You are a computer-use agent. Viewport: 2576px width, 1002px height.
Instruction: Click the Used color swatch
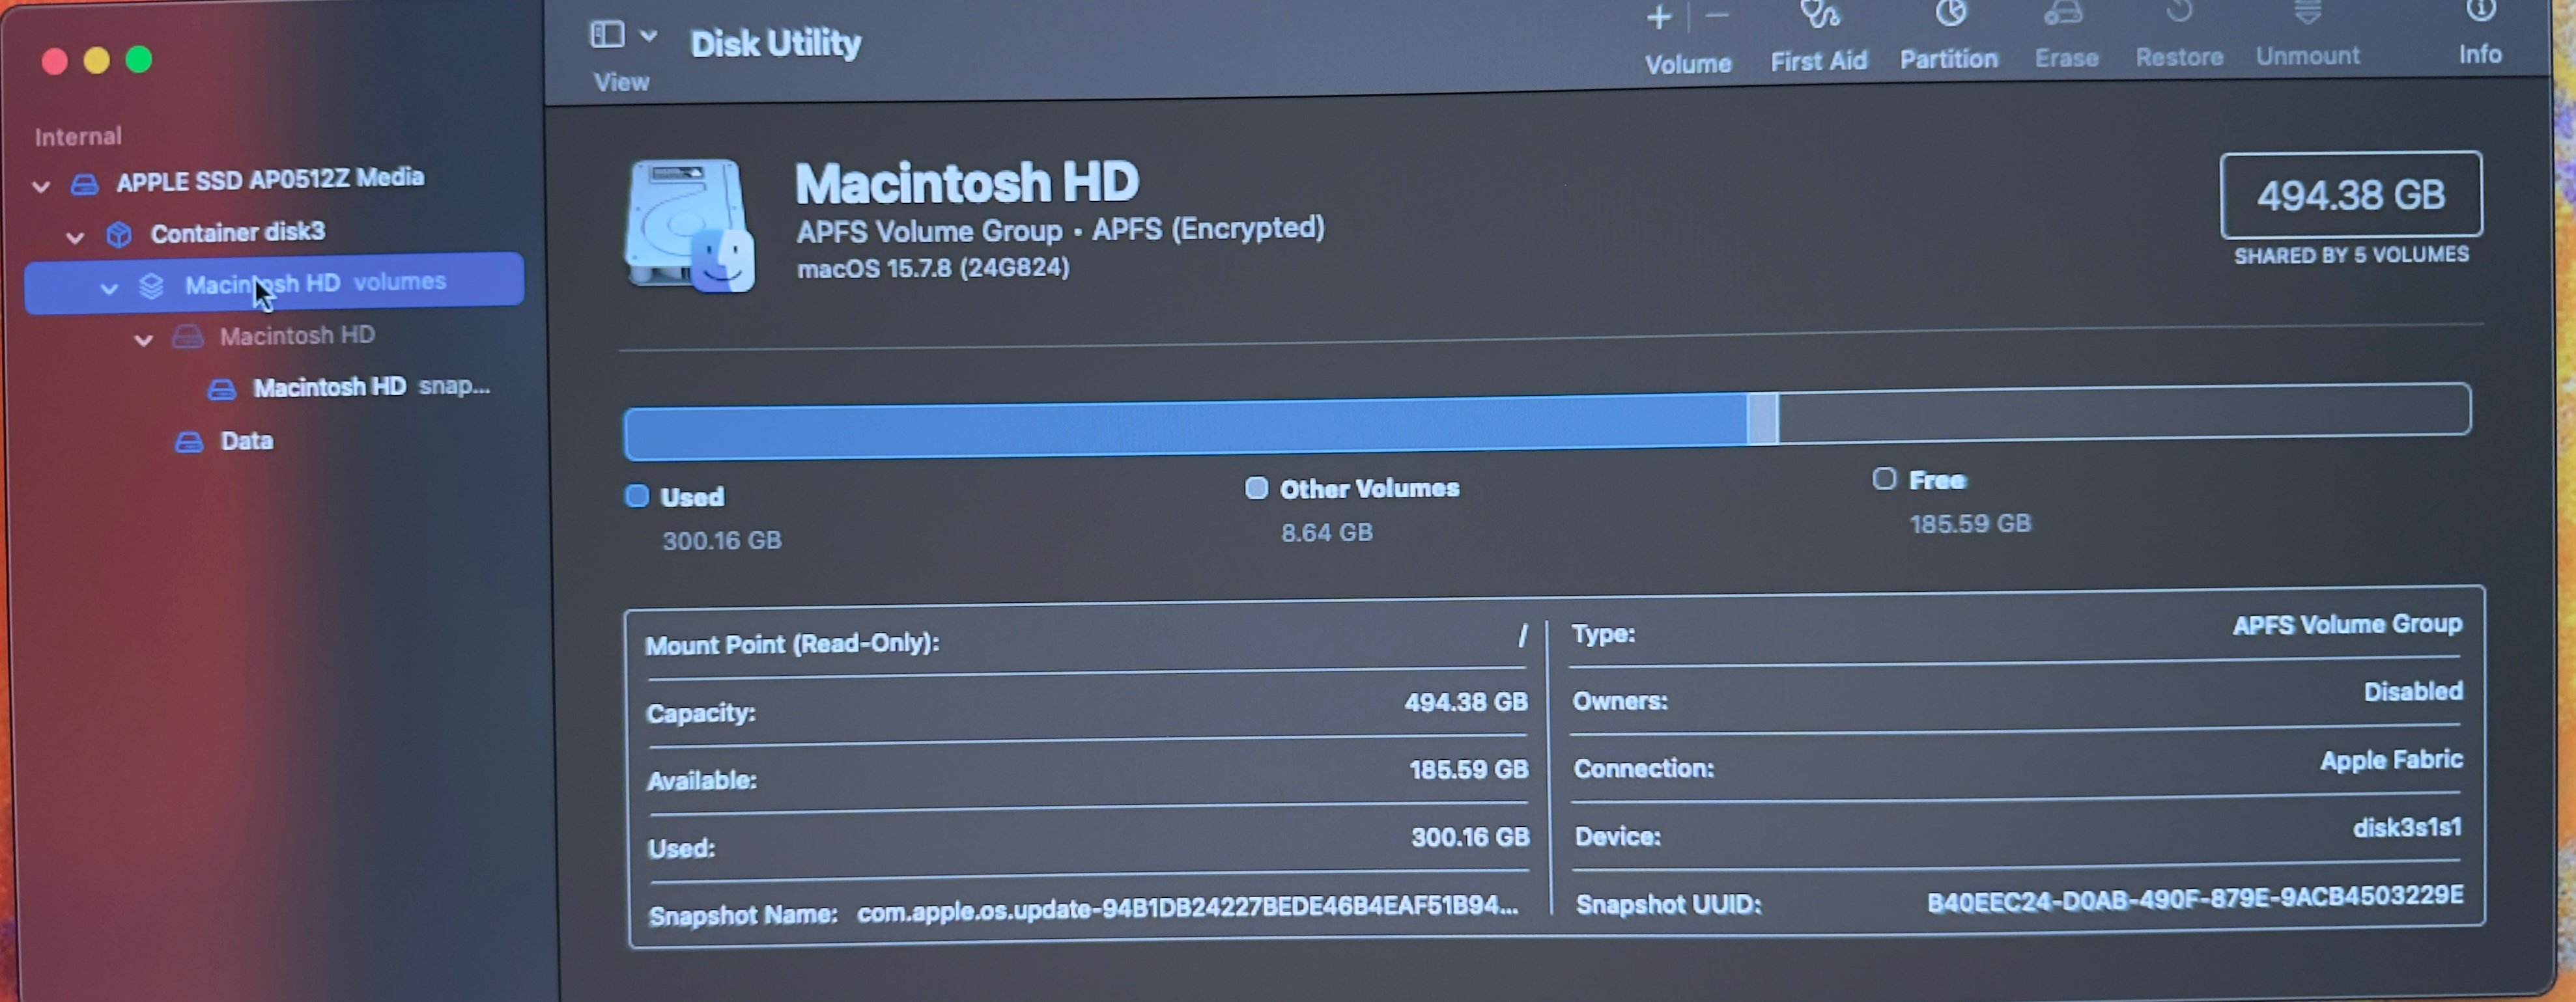click(x=637, y=496)
